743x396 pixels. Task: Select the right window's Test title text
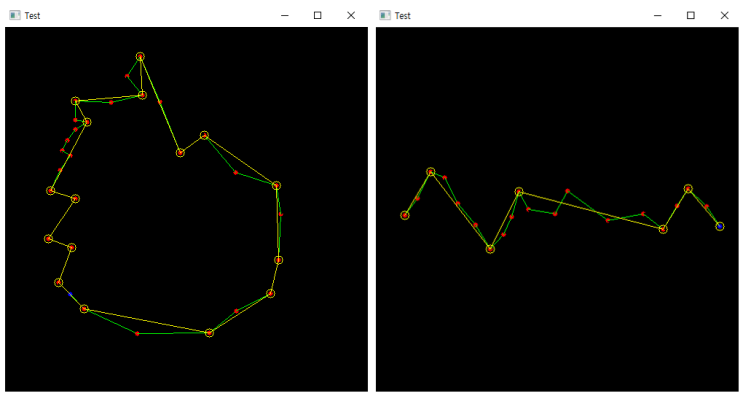click(402, 16)
